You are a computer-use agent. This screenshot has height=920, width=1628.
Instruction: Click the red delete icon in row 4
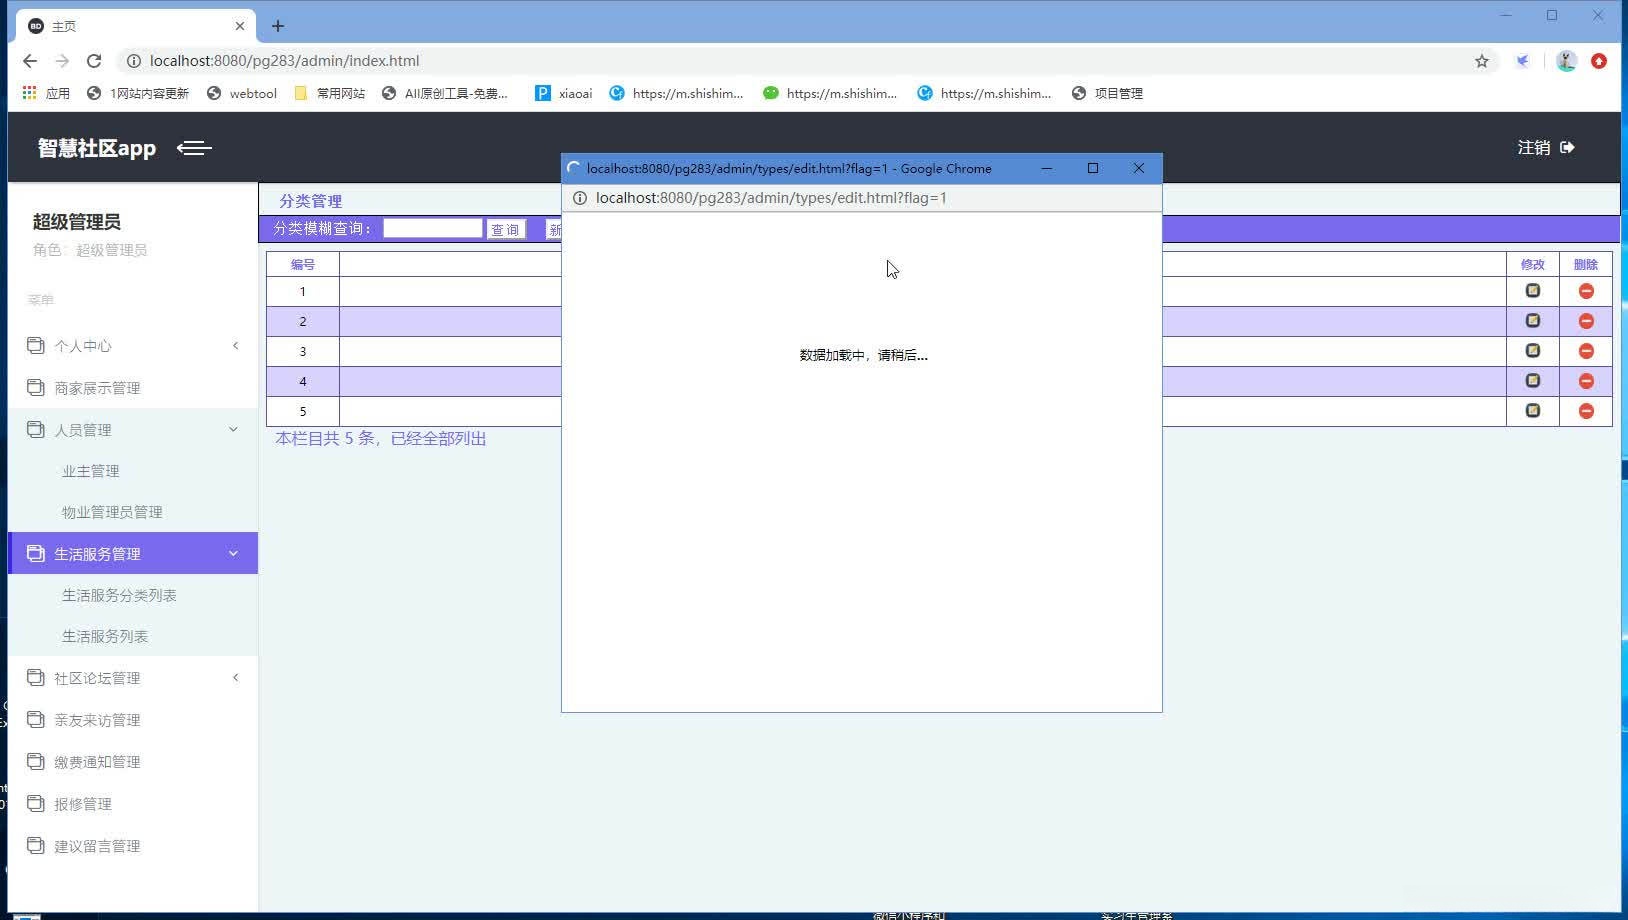pos(1586,381)
